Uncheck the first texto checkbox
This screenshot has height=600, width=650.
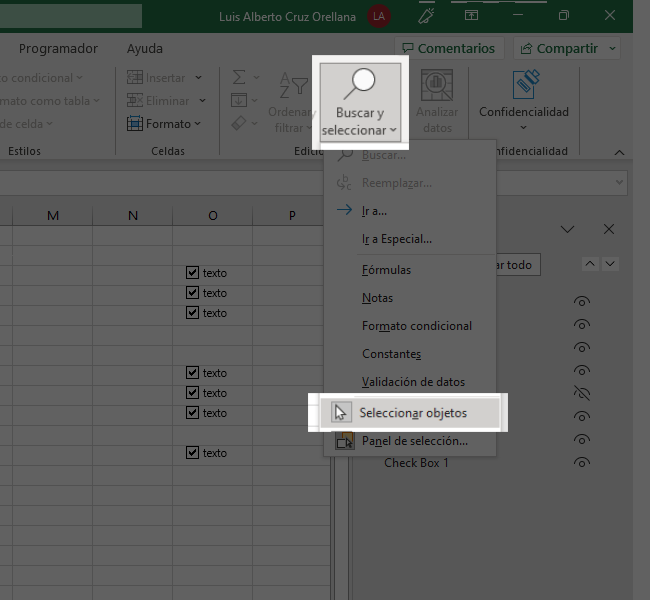[x=192, y=272]
